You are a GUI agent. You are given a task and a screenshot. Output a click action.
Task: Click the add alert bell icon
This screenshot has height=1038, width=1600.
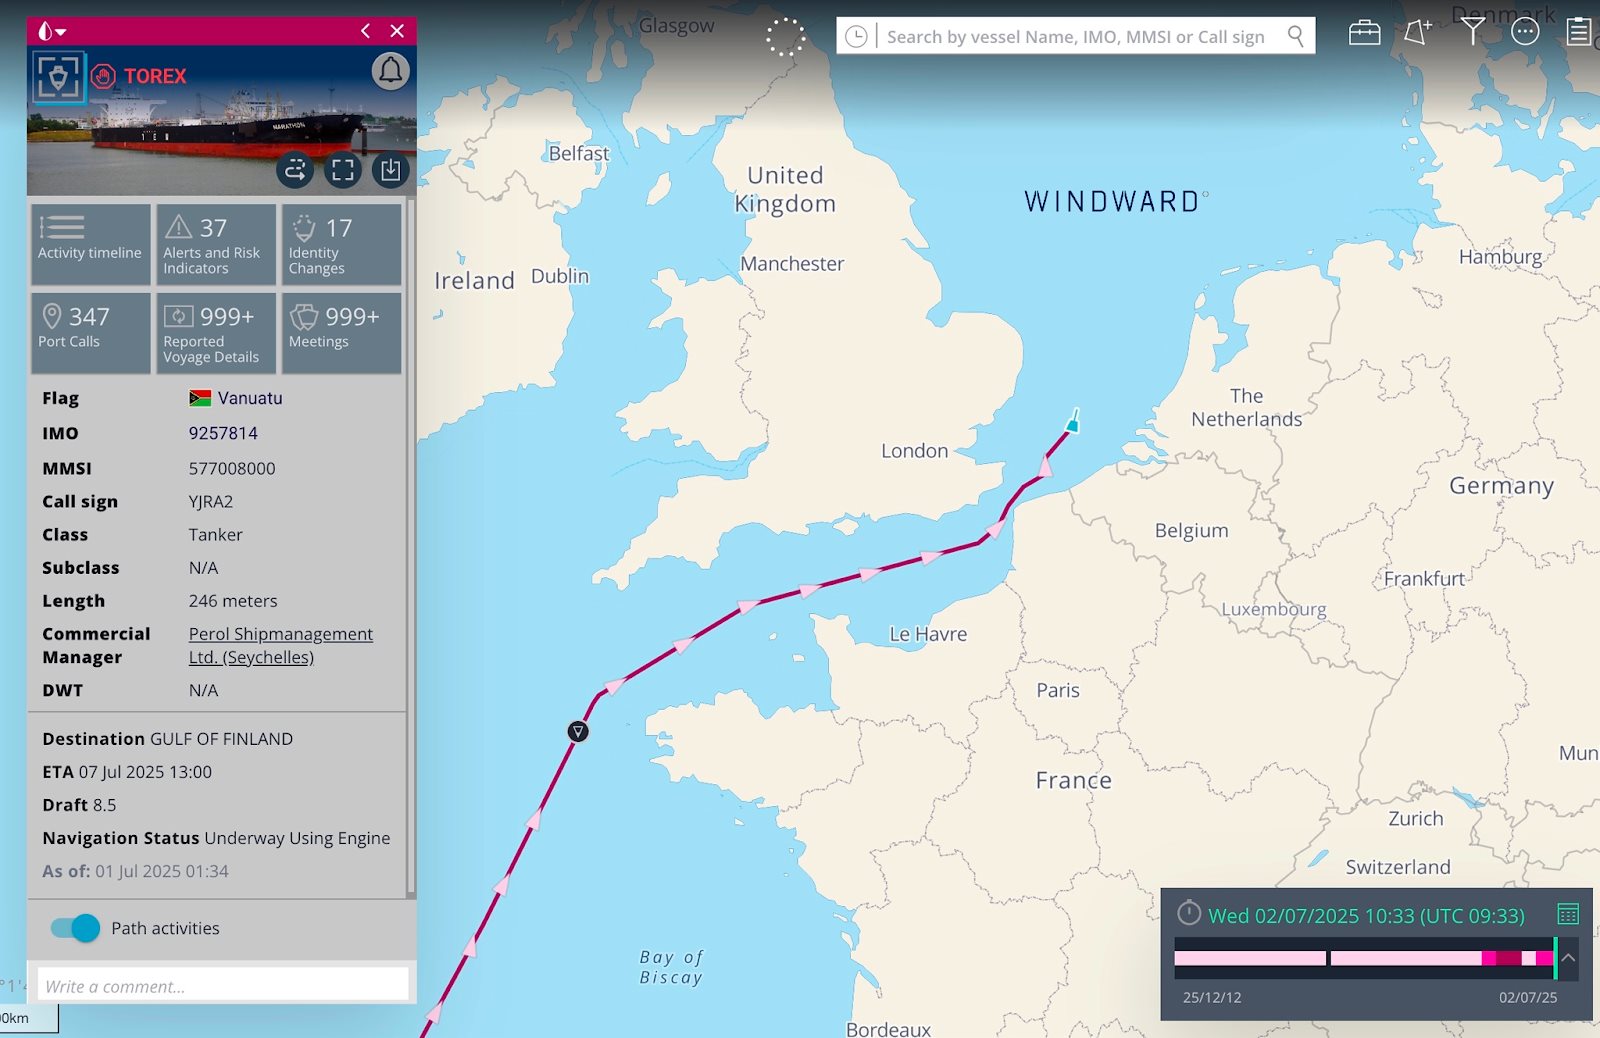pyautogui.click(x=1418, y=33)
